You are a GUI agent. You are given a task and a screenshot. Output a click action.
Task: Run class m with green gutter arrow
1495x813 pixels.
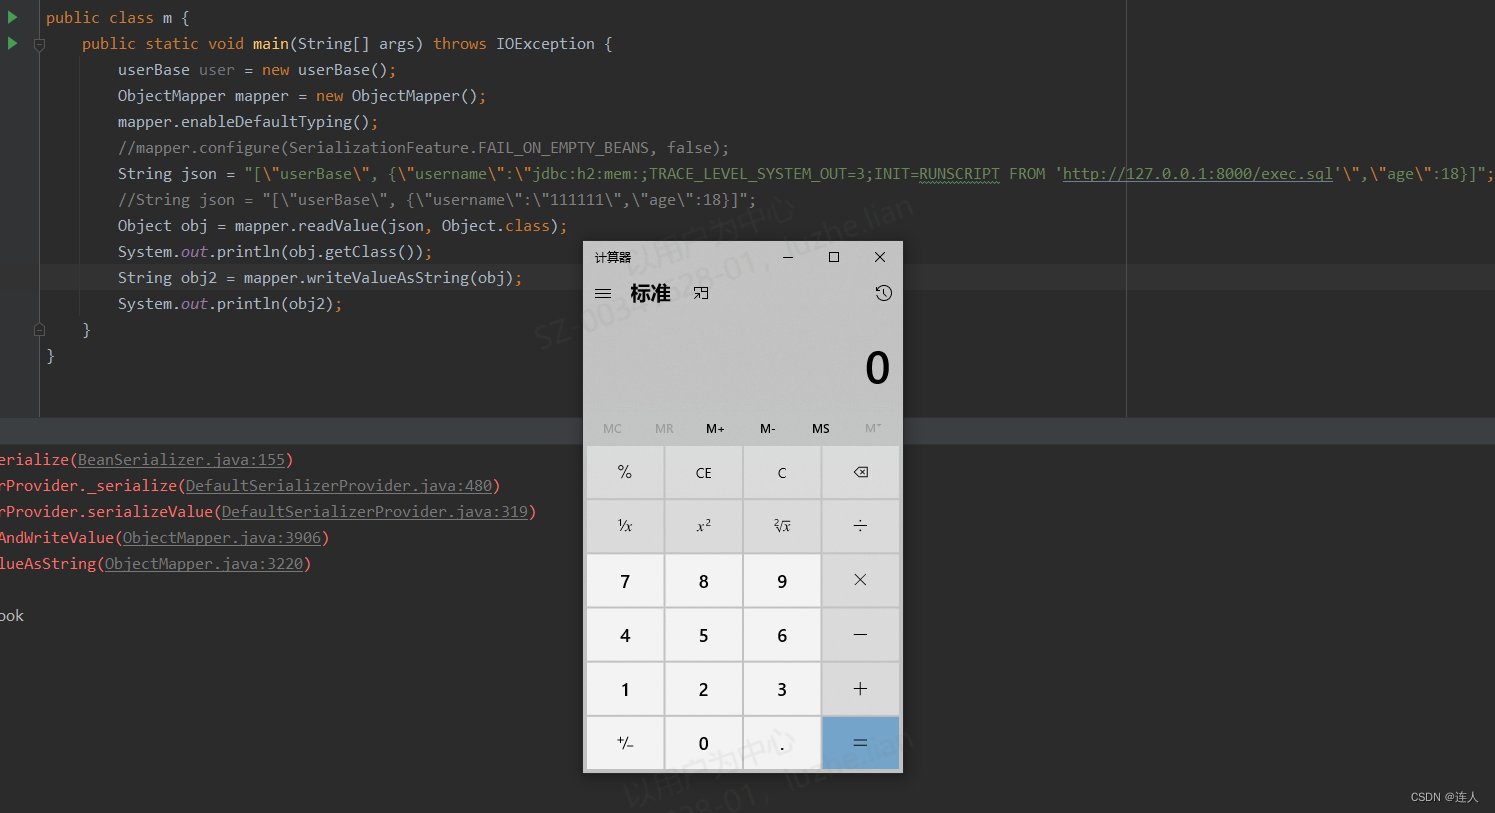[12, 17]
